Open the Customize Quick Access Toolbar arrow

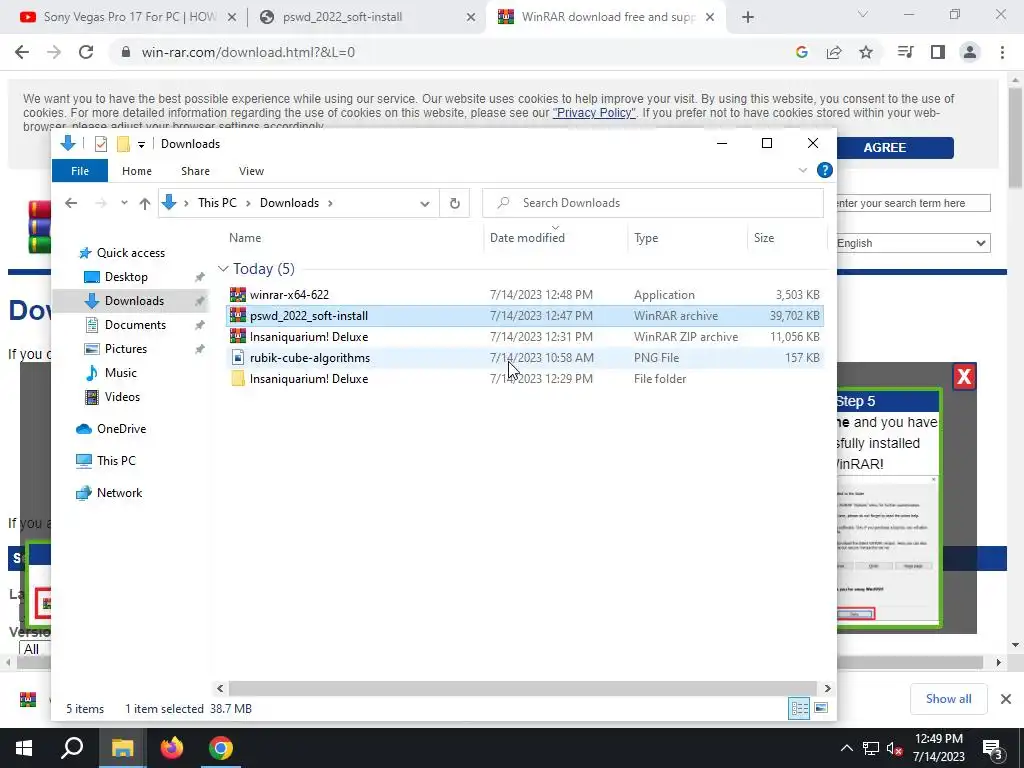click(x=141, y=144)
